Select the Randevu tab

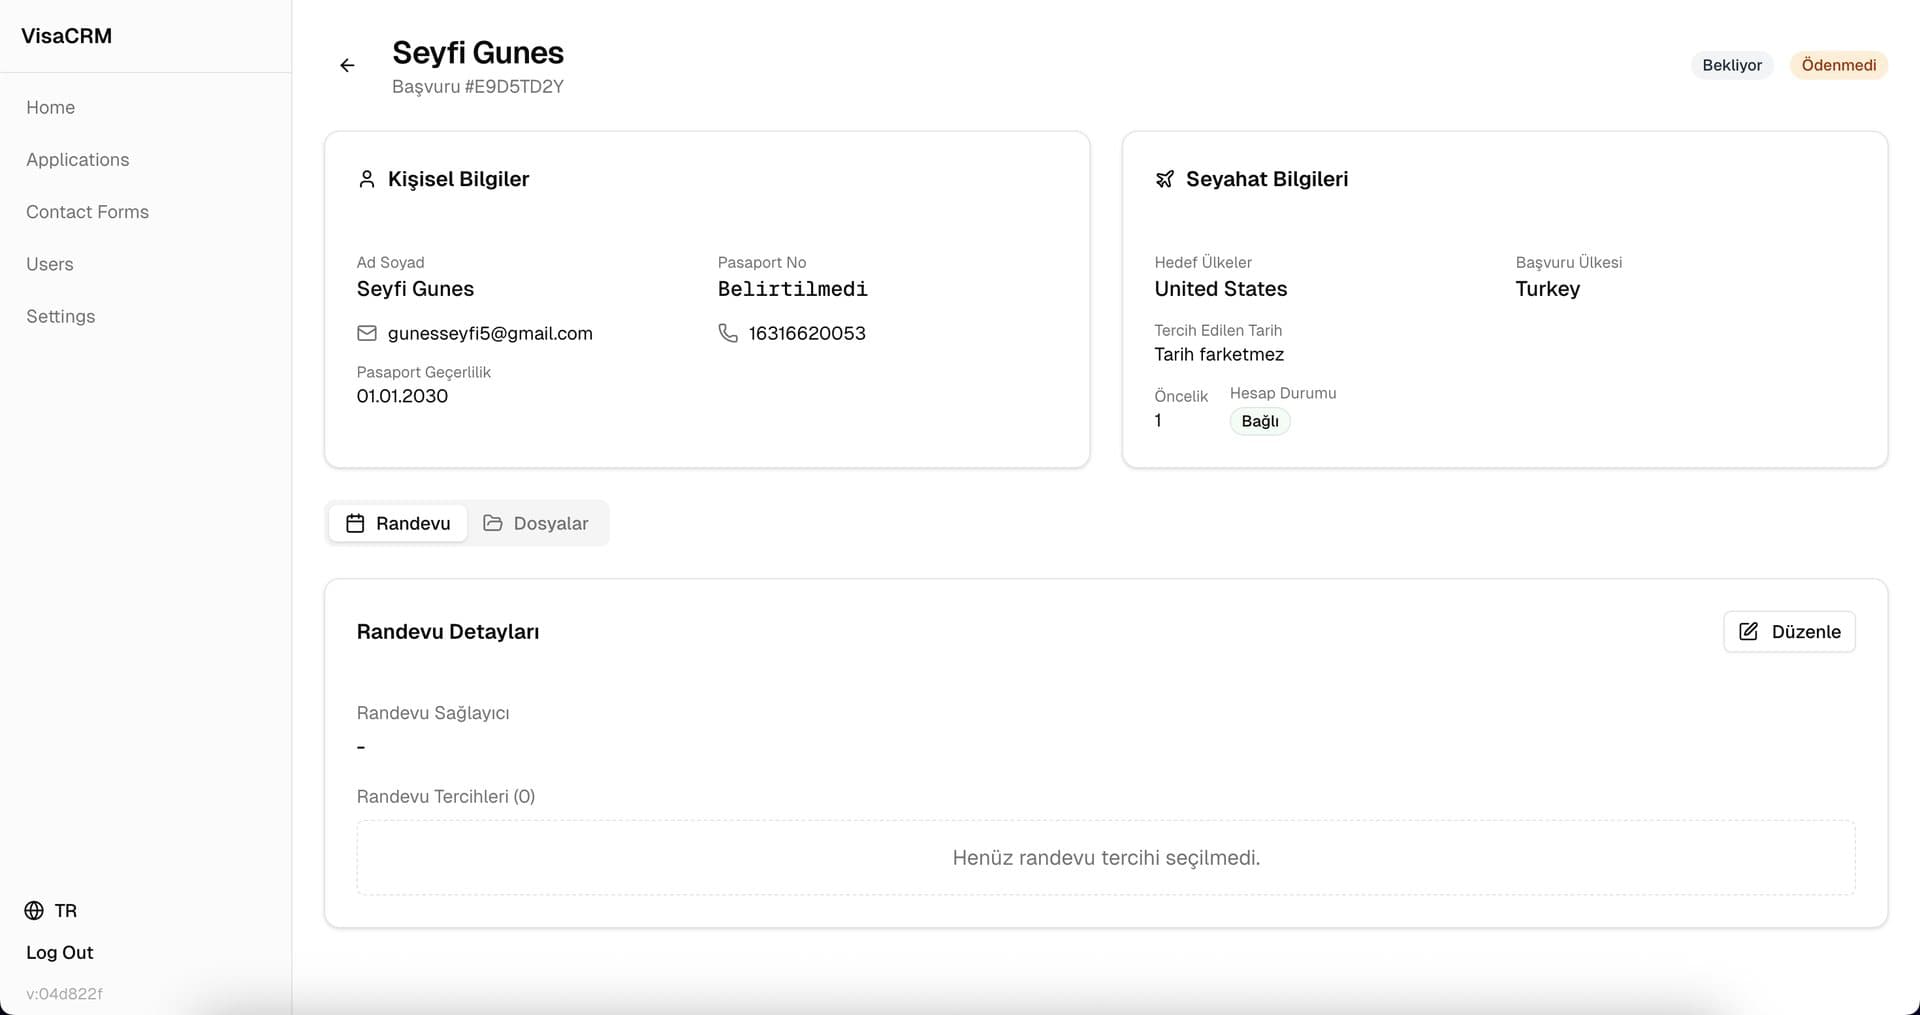click(x=398, y=523)
